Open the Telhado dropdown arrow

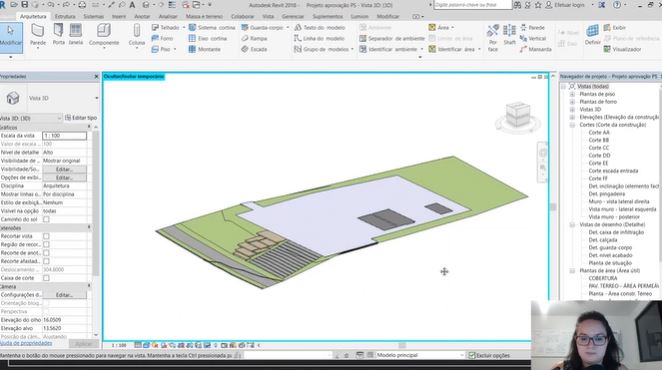click(184, 27)
